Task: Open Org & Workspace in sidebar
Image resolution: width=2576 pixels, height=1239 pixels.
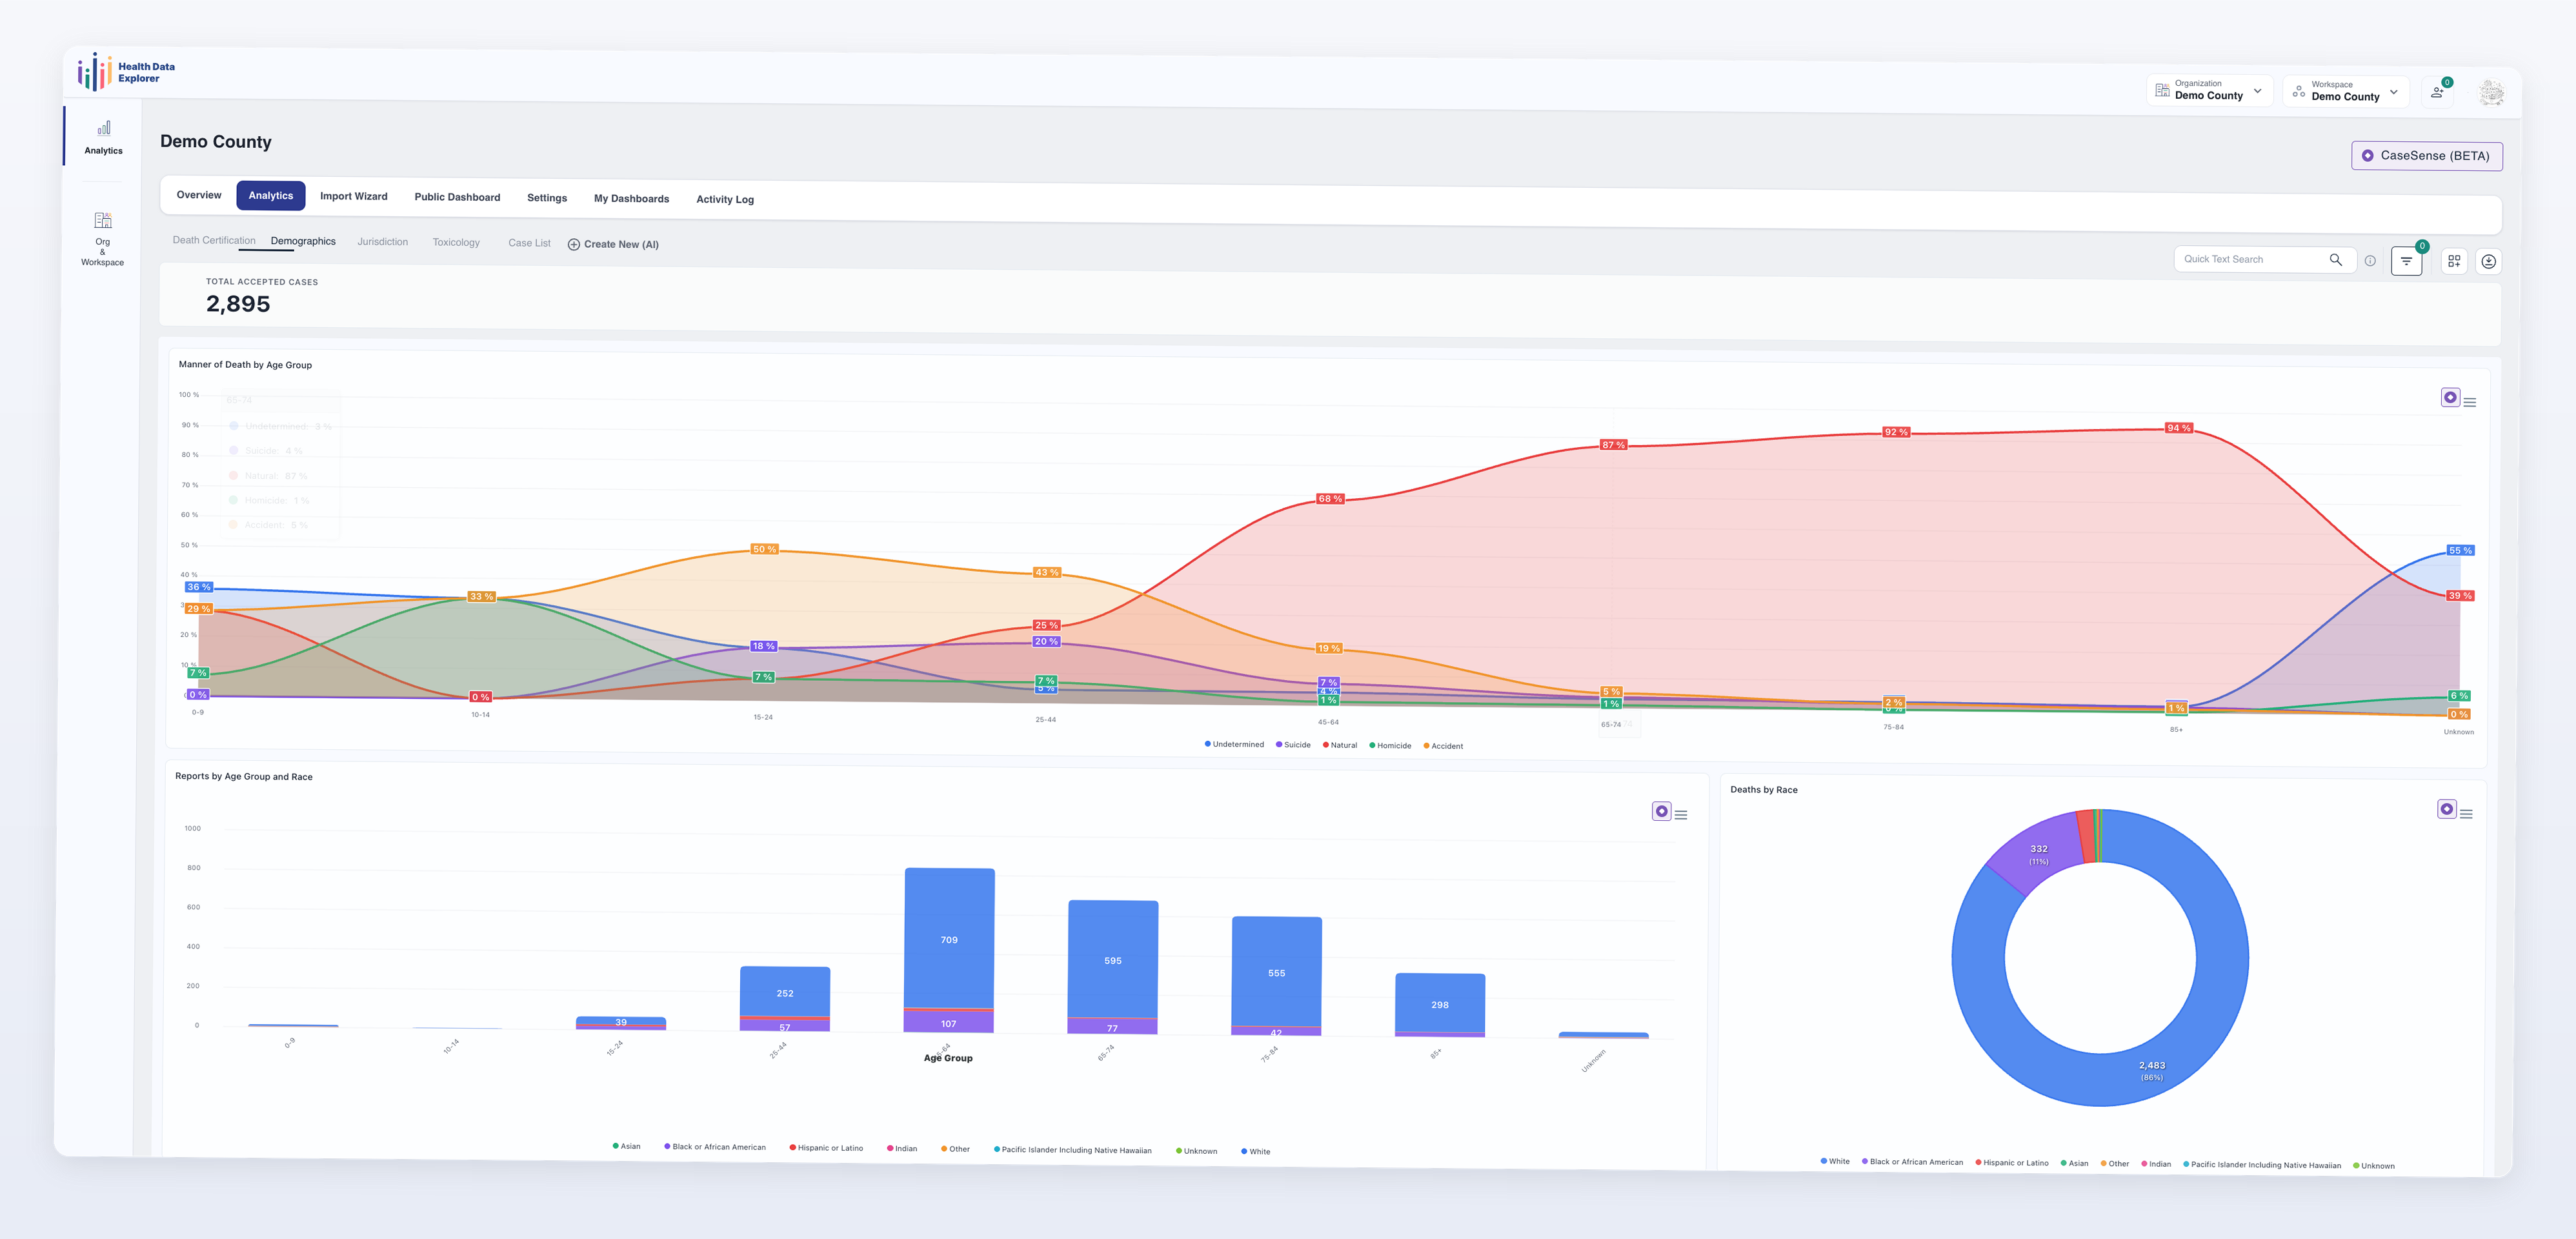Action: (x=102, y=239)
